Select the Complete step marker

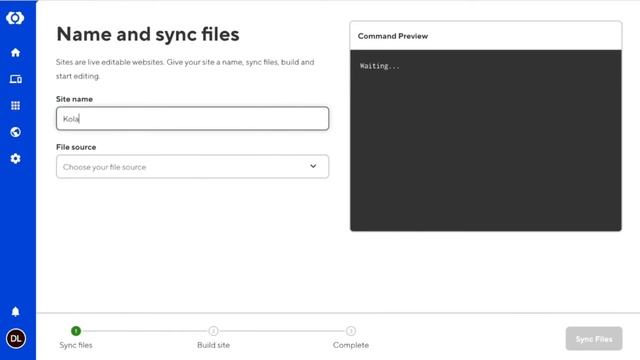point(351,331)
